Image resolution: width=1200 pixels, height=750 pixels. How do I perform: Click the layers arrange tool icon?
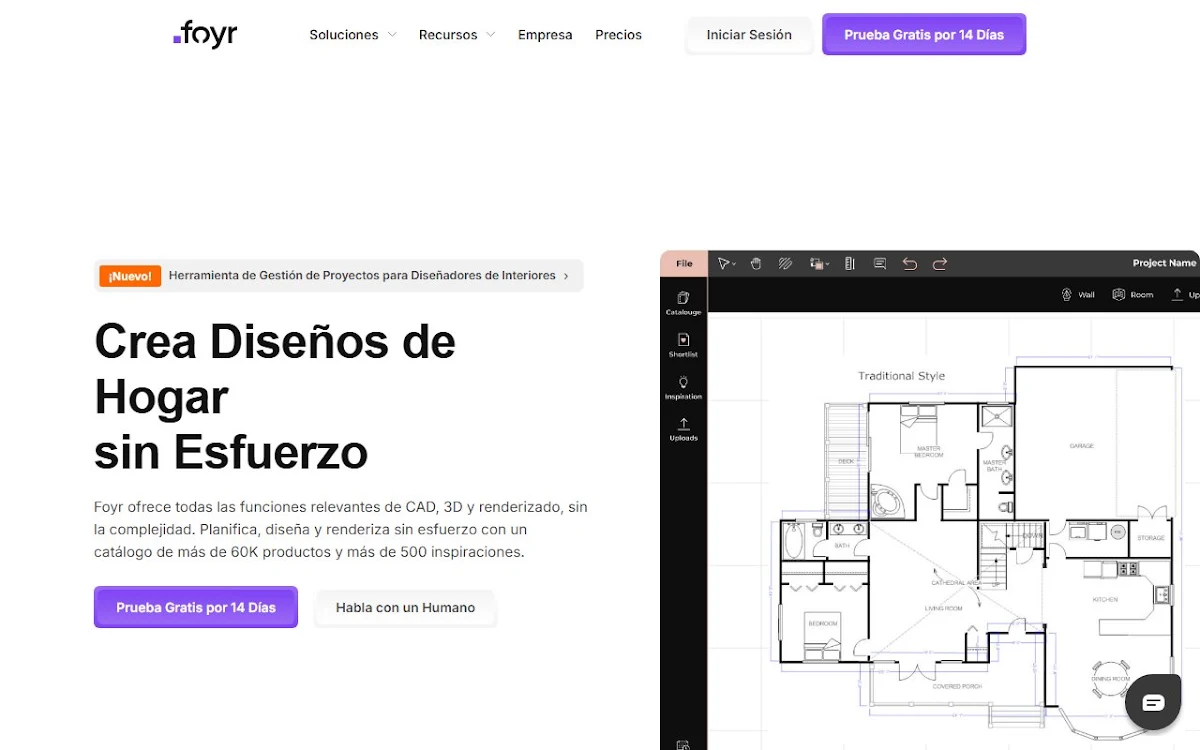point(816,264)
